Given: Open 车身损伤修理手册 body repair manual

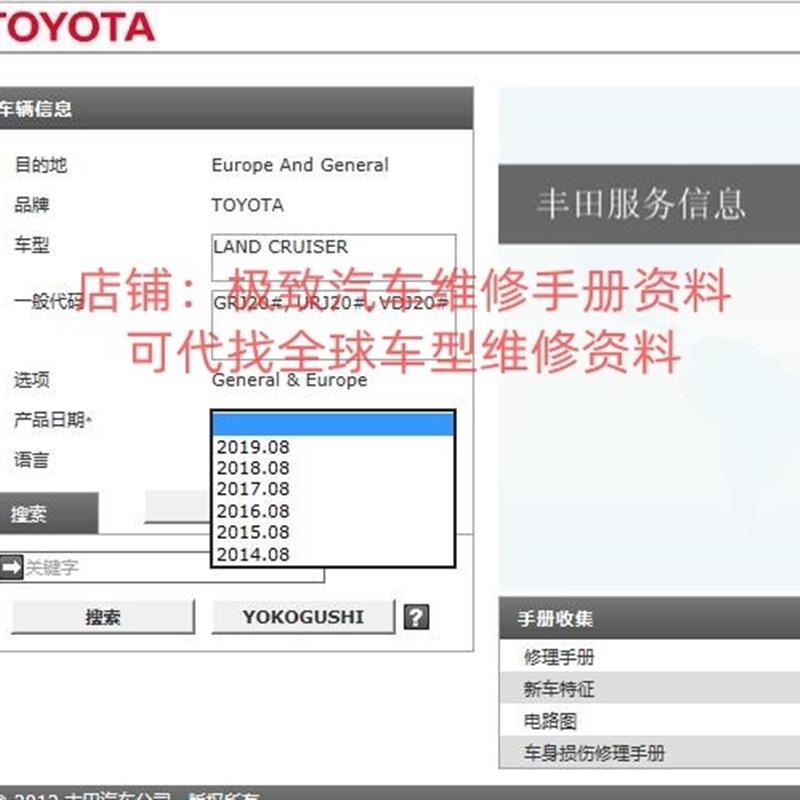Looking at the screenshot, I should click(x=649, y=752).
